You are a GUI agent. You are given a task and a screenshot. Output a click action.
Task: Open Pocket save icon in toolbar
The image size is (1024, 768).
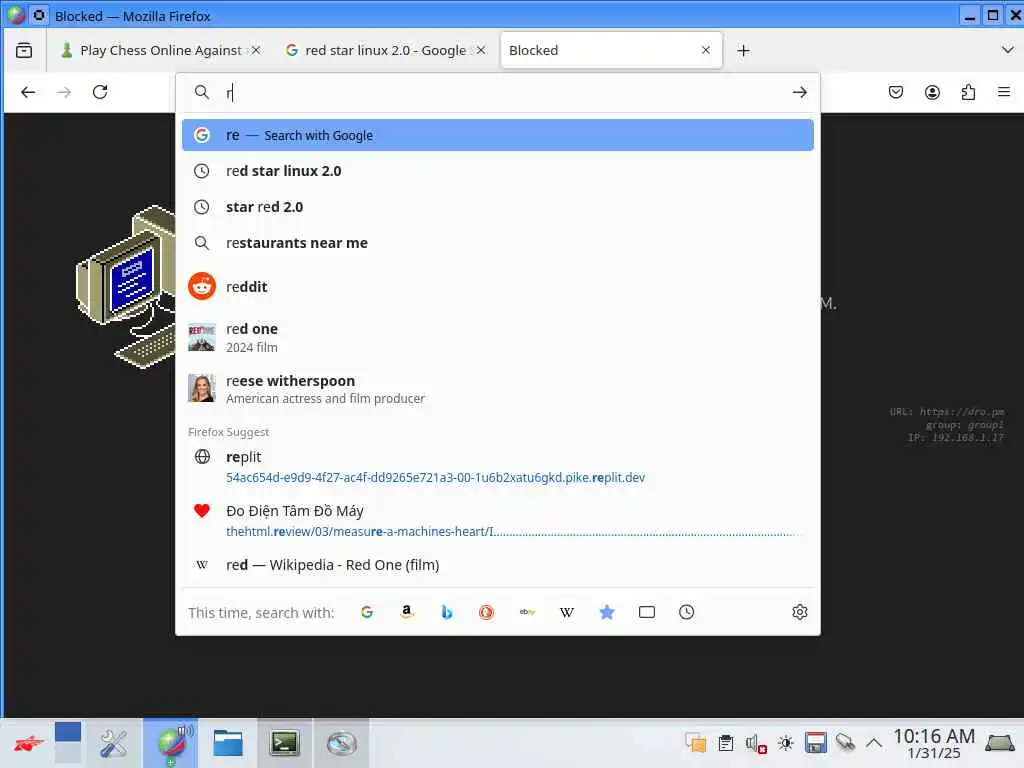(896, 92)
